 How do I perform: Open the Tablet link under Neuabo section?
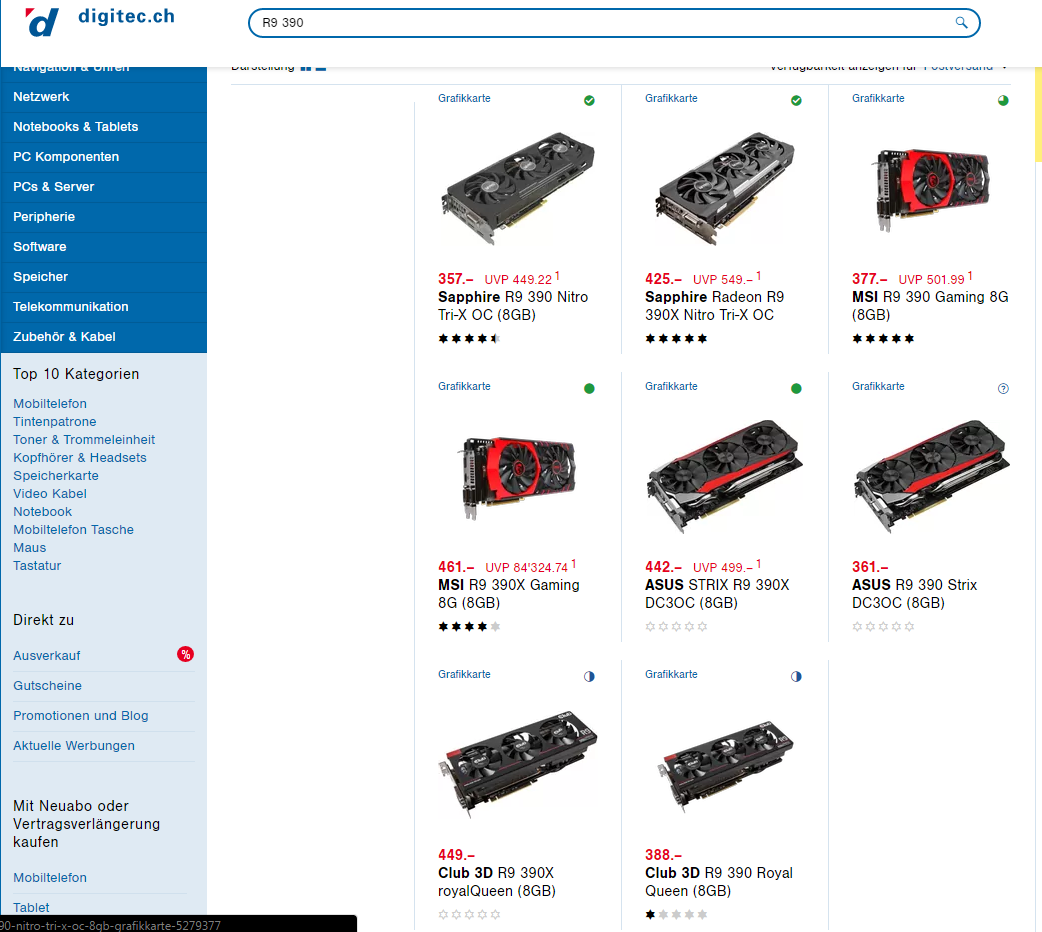tap(31, 907)
